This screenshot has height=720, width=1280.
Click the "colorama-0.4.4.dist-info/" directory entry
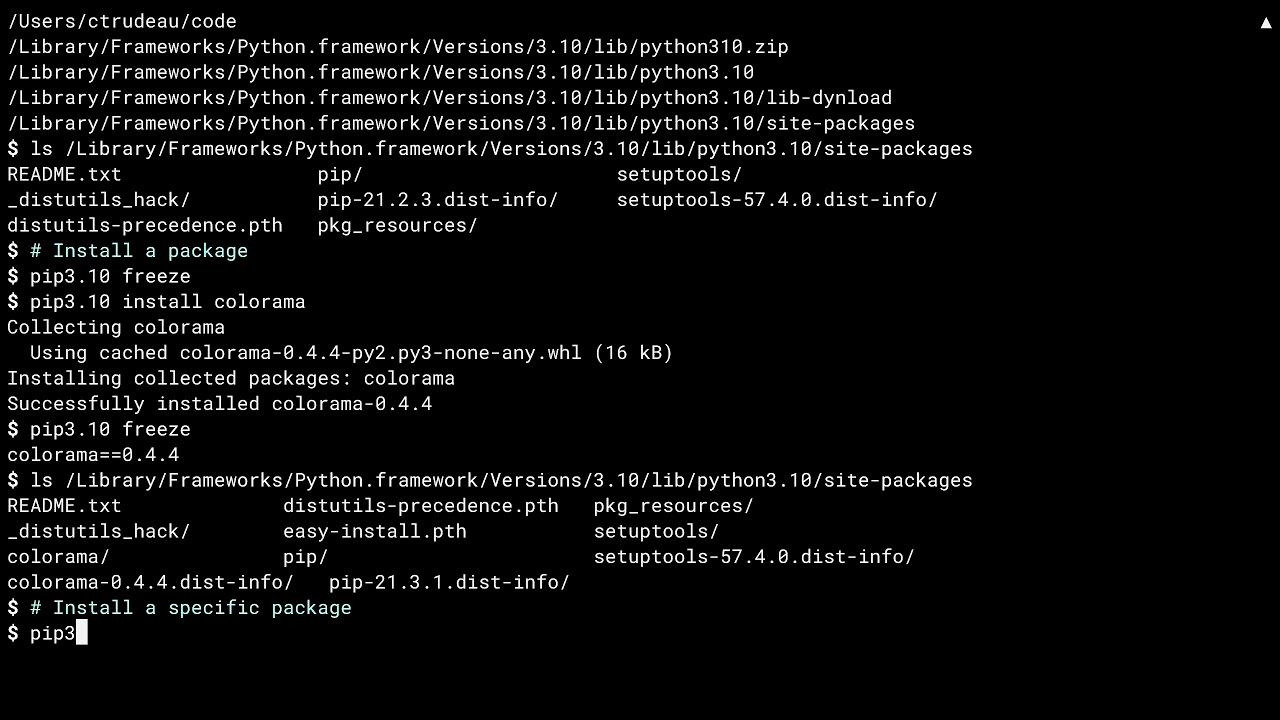[x=150, y=582]
